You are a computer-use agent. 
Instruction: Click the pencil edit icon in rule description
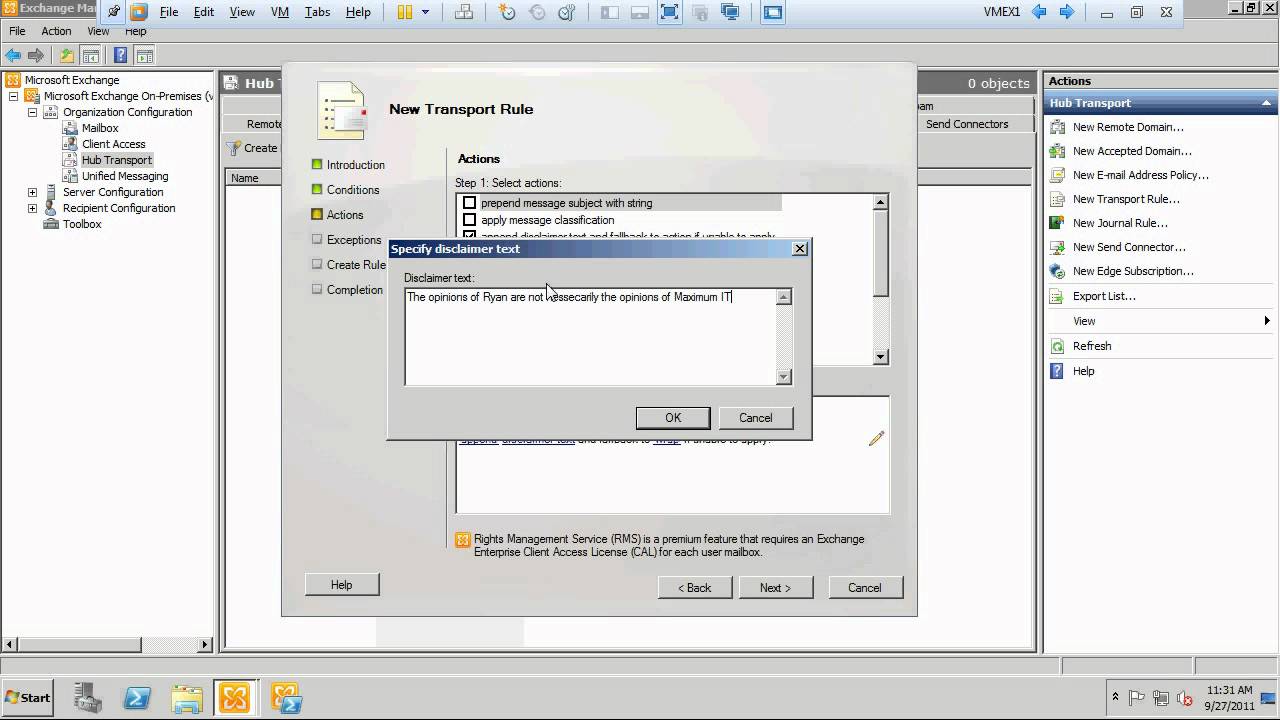click(x=876, y=438)
